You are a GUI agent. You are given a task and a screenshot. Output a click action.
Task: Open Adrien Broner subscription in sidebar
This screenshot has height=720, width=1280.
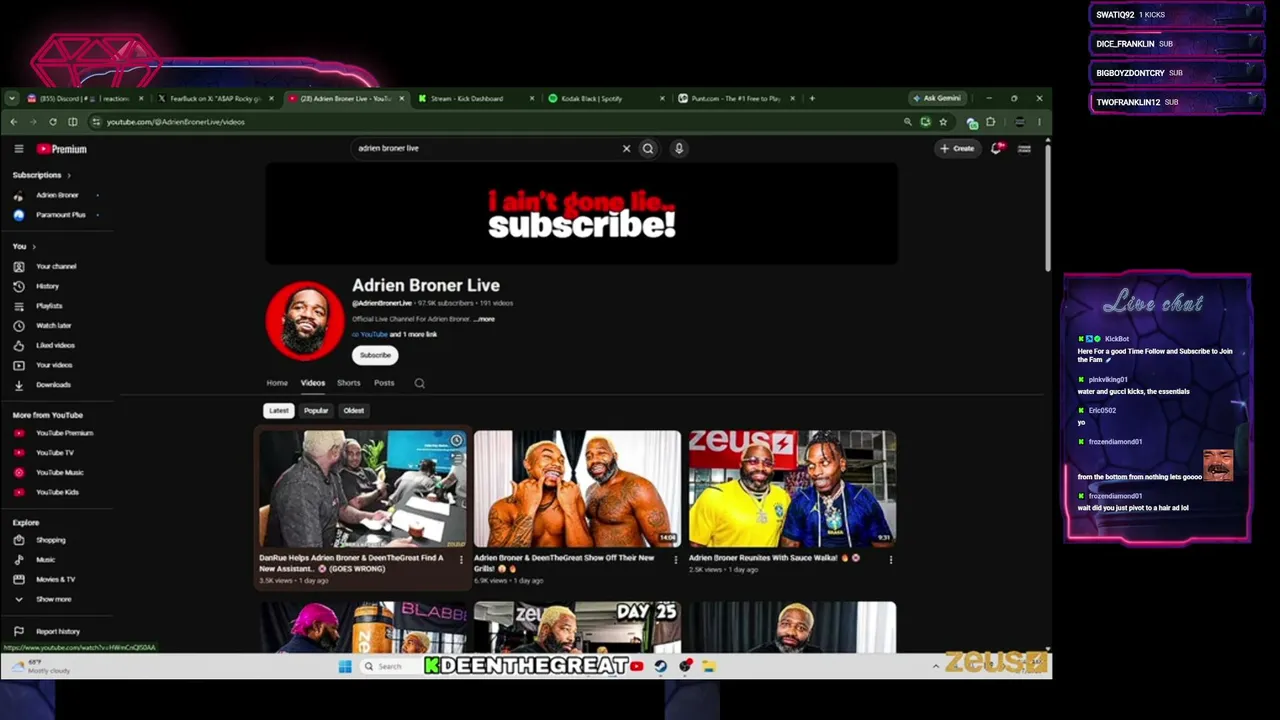pyautogui.click(x=55, y=195)
